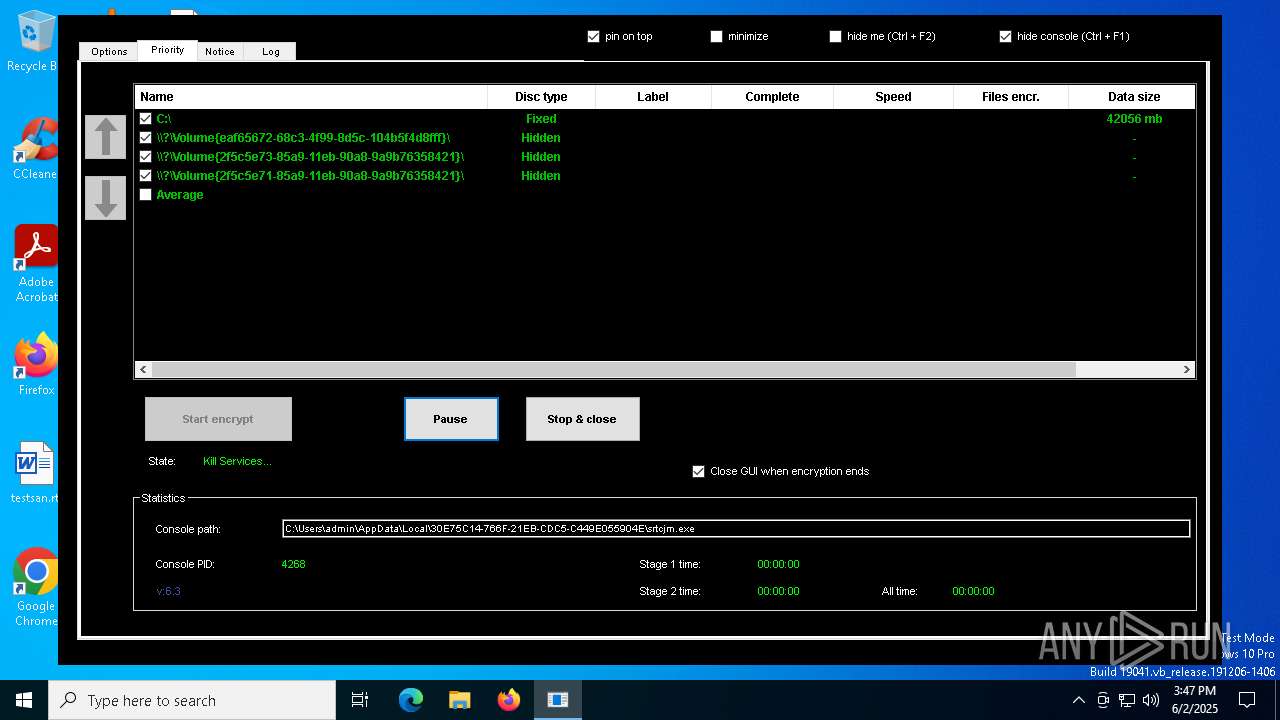Select running encryptor app in taskbar

pyautogui.click(x=558, y=700)
